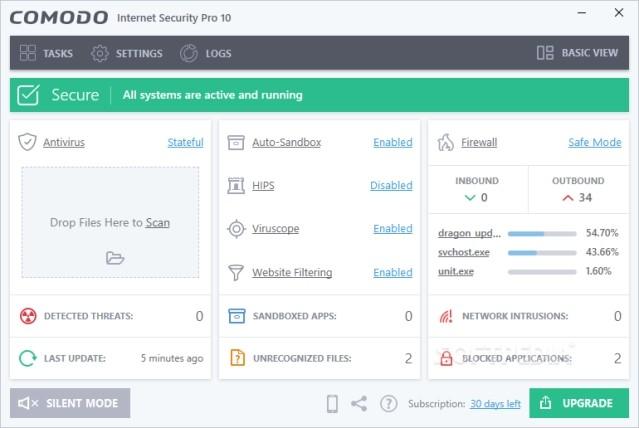Open the Auto-Sandbox link
The image size is (639, 428).
(x=286, y=142)
